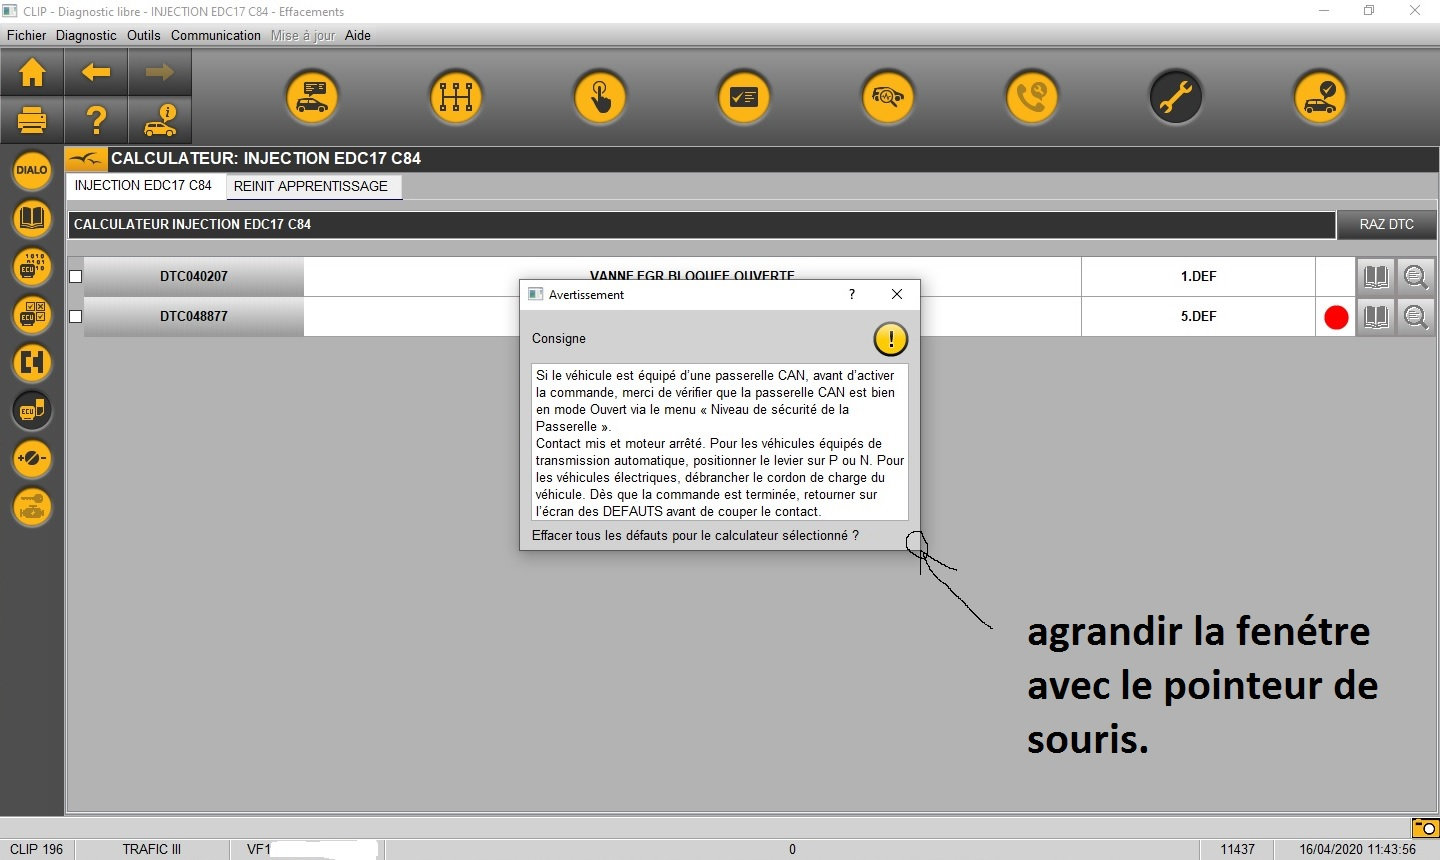The width and height of the screenshot is (1440, 860).
Task: Open the book icon for DTC048877
Action: 1376,317
